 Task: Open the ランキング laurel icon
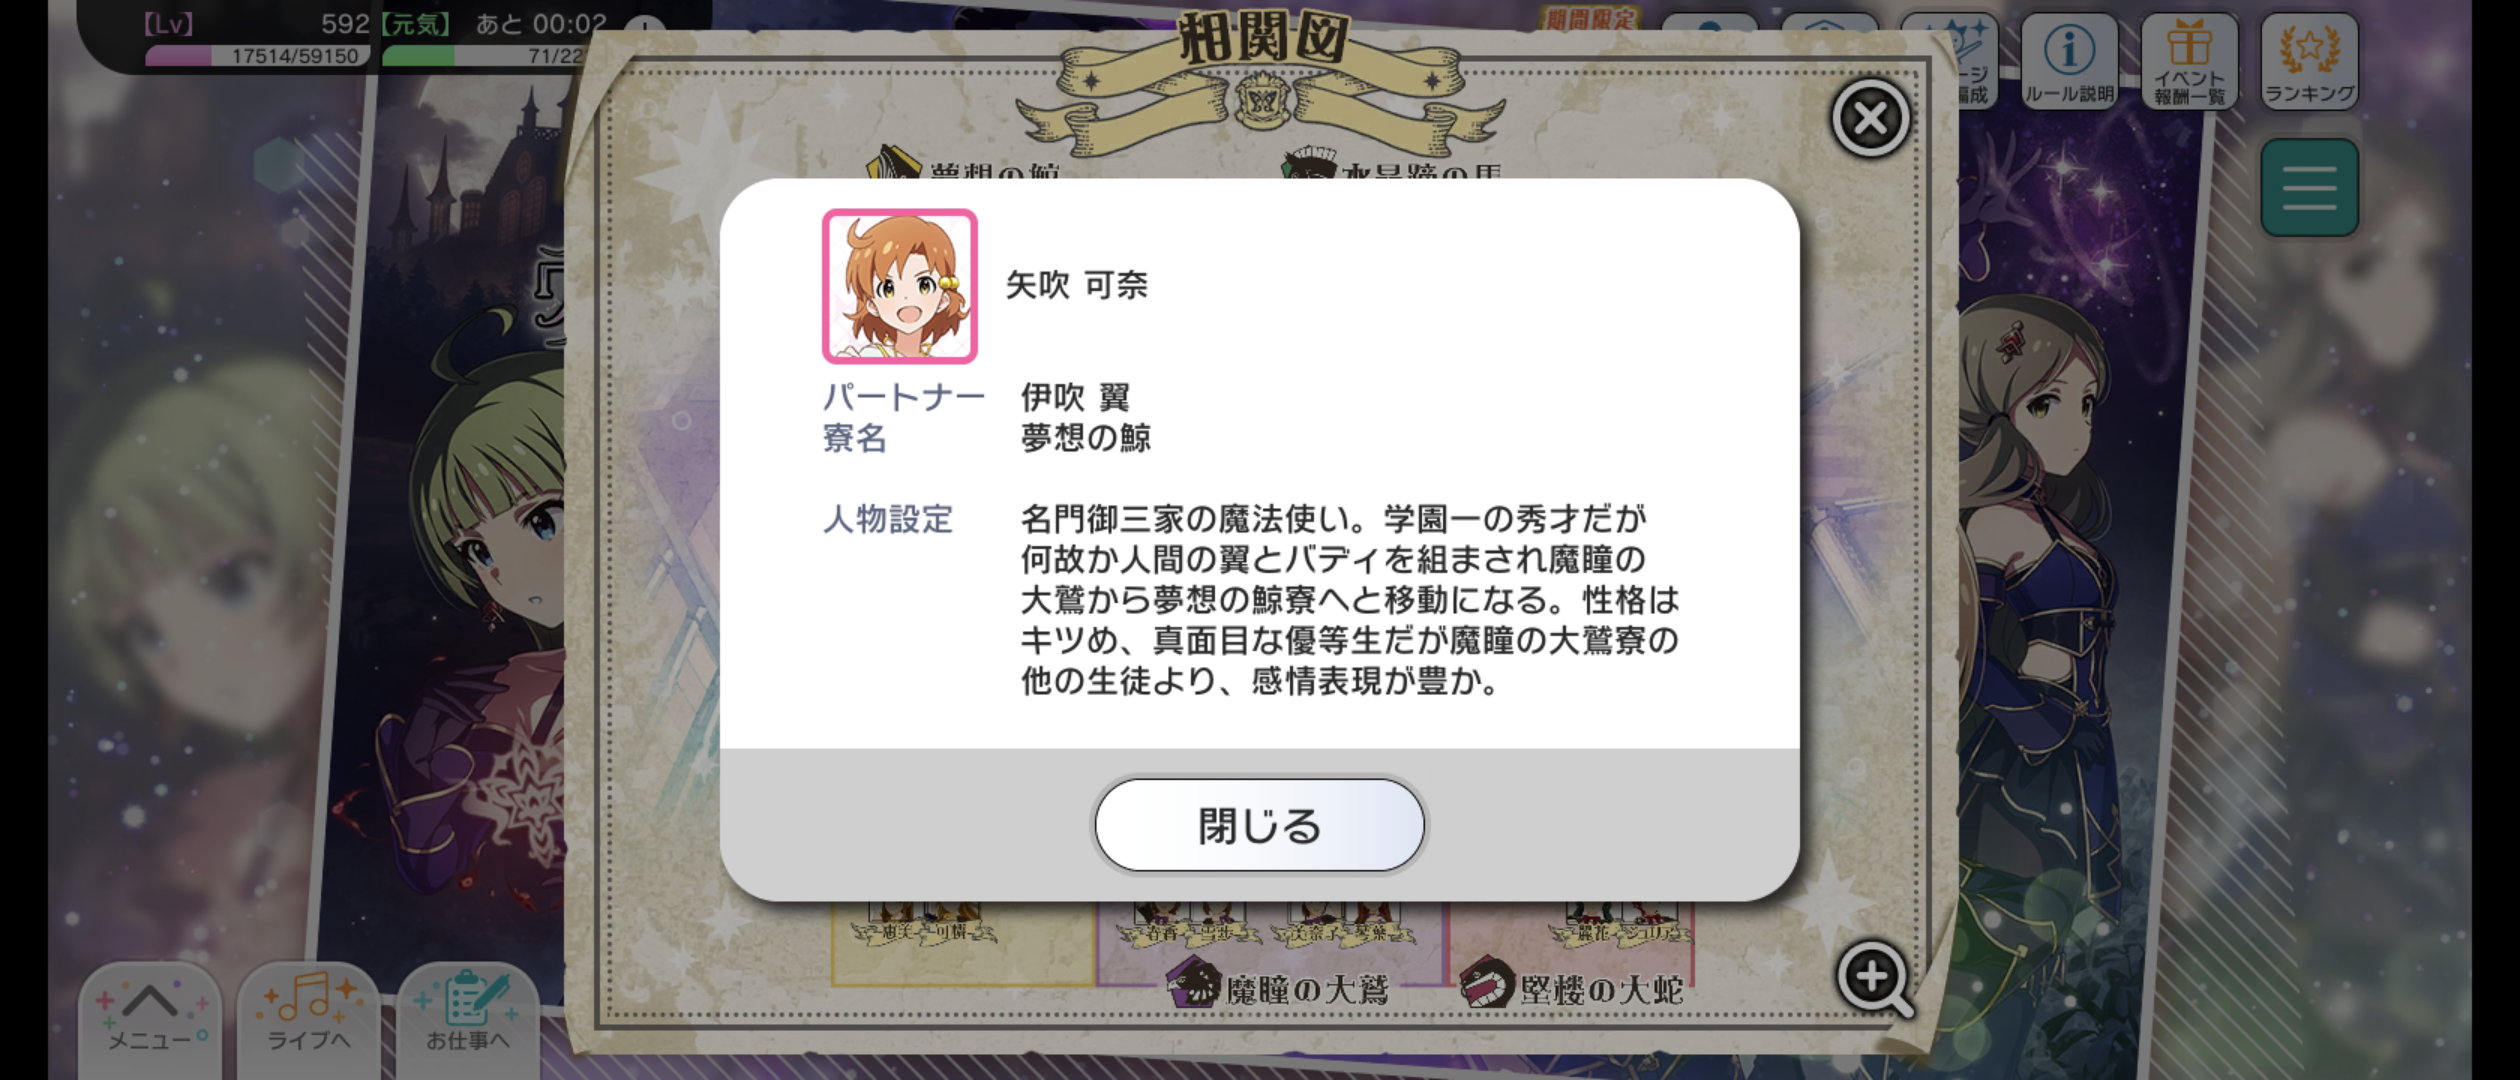click(2309, 62)
